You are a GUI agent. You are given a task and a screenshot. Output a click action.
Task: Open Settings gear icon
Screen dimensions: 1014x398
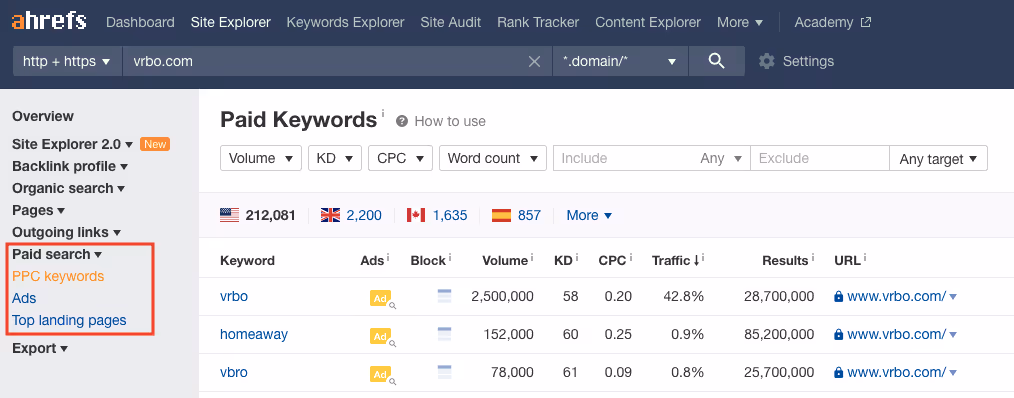(x=766, y=61)
